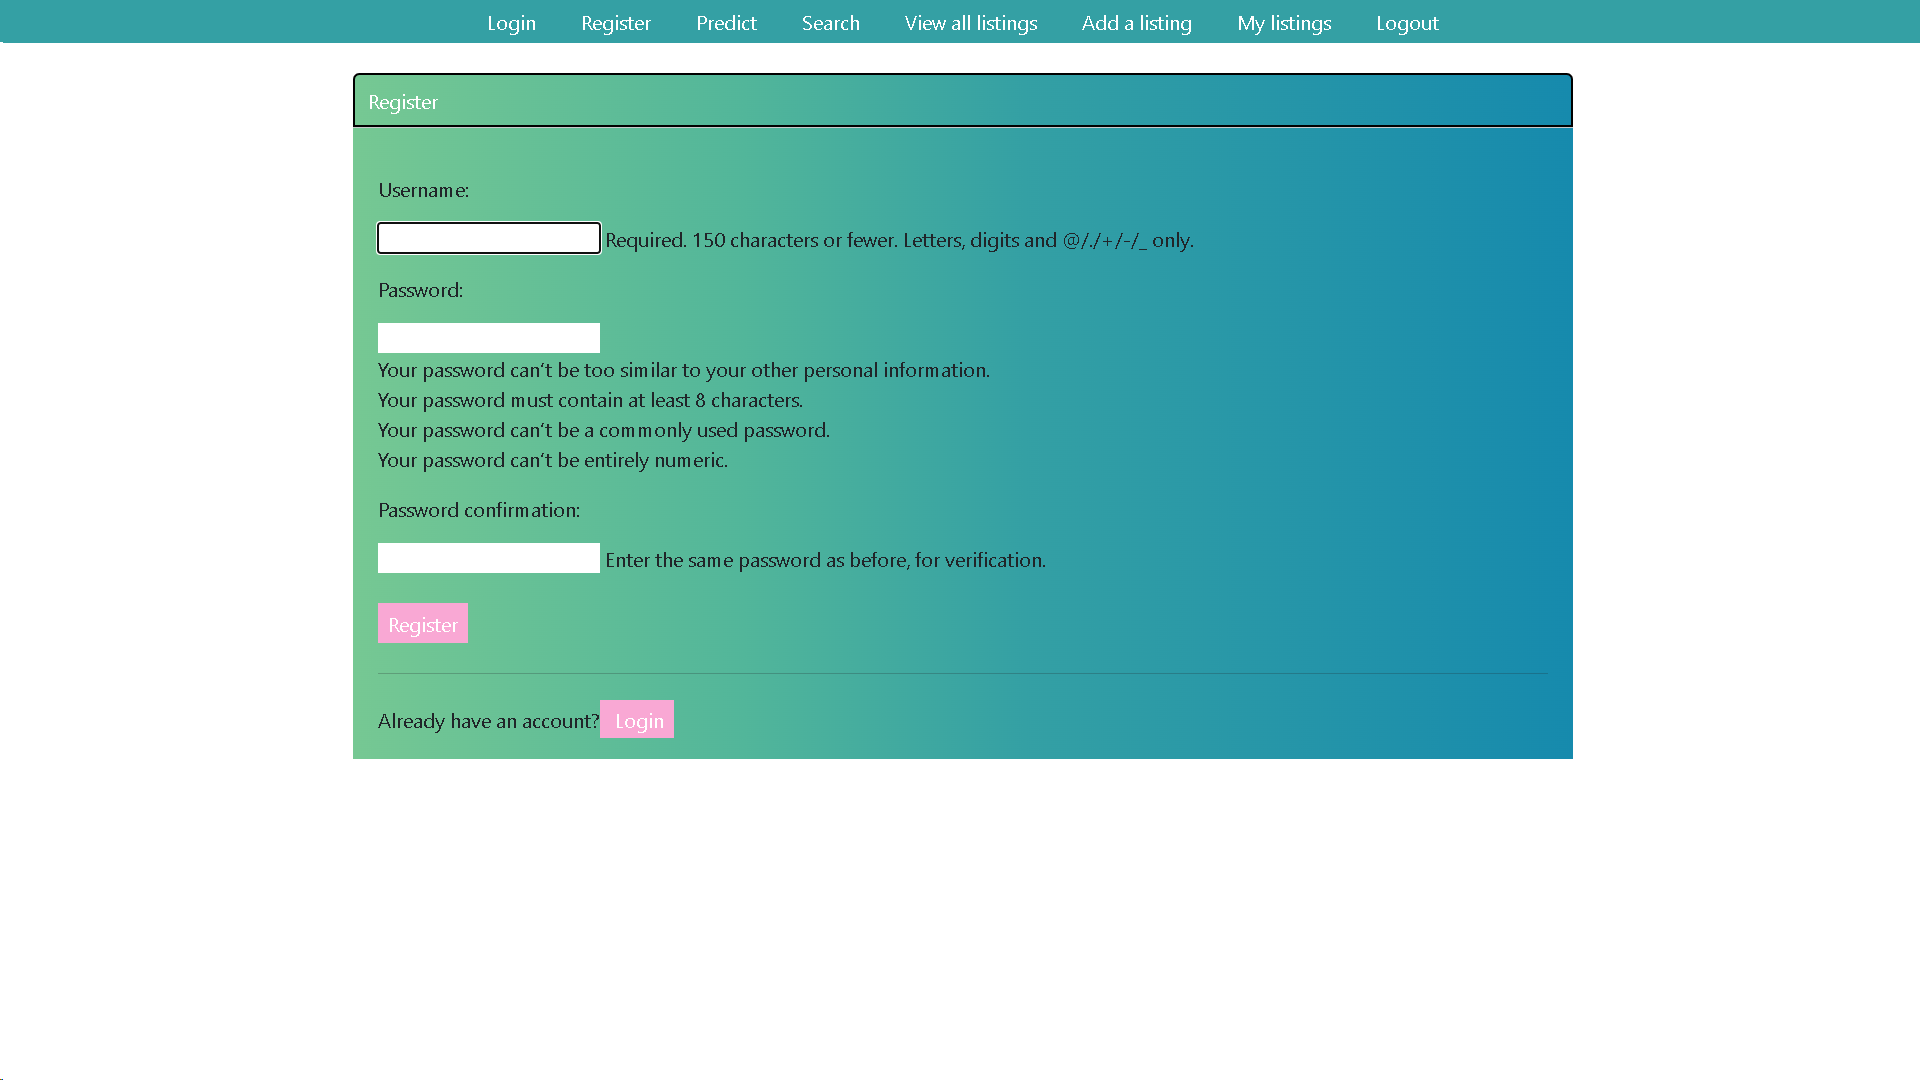Select the Password confirmation input box
Viewport: 1920px width, 1080px height.
pos(488,558)
